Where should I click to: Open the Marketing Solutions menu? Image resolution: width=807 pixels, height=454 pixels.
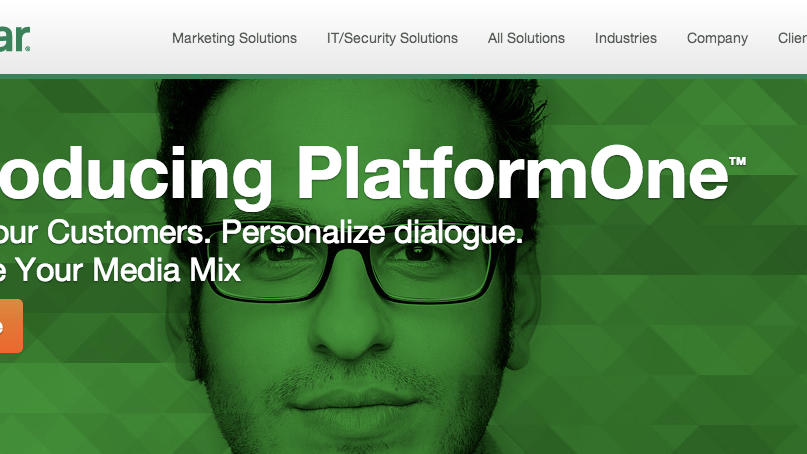click(x=234, y=38)
